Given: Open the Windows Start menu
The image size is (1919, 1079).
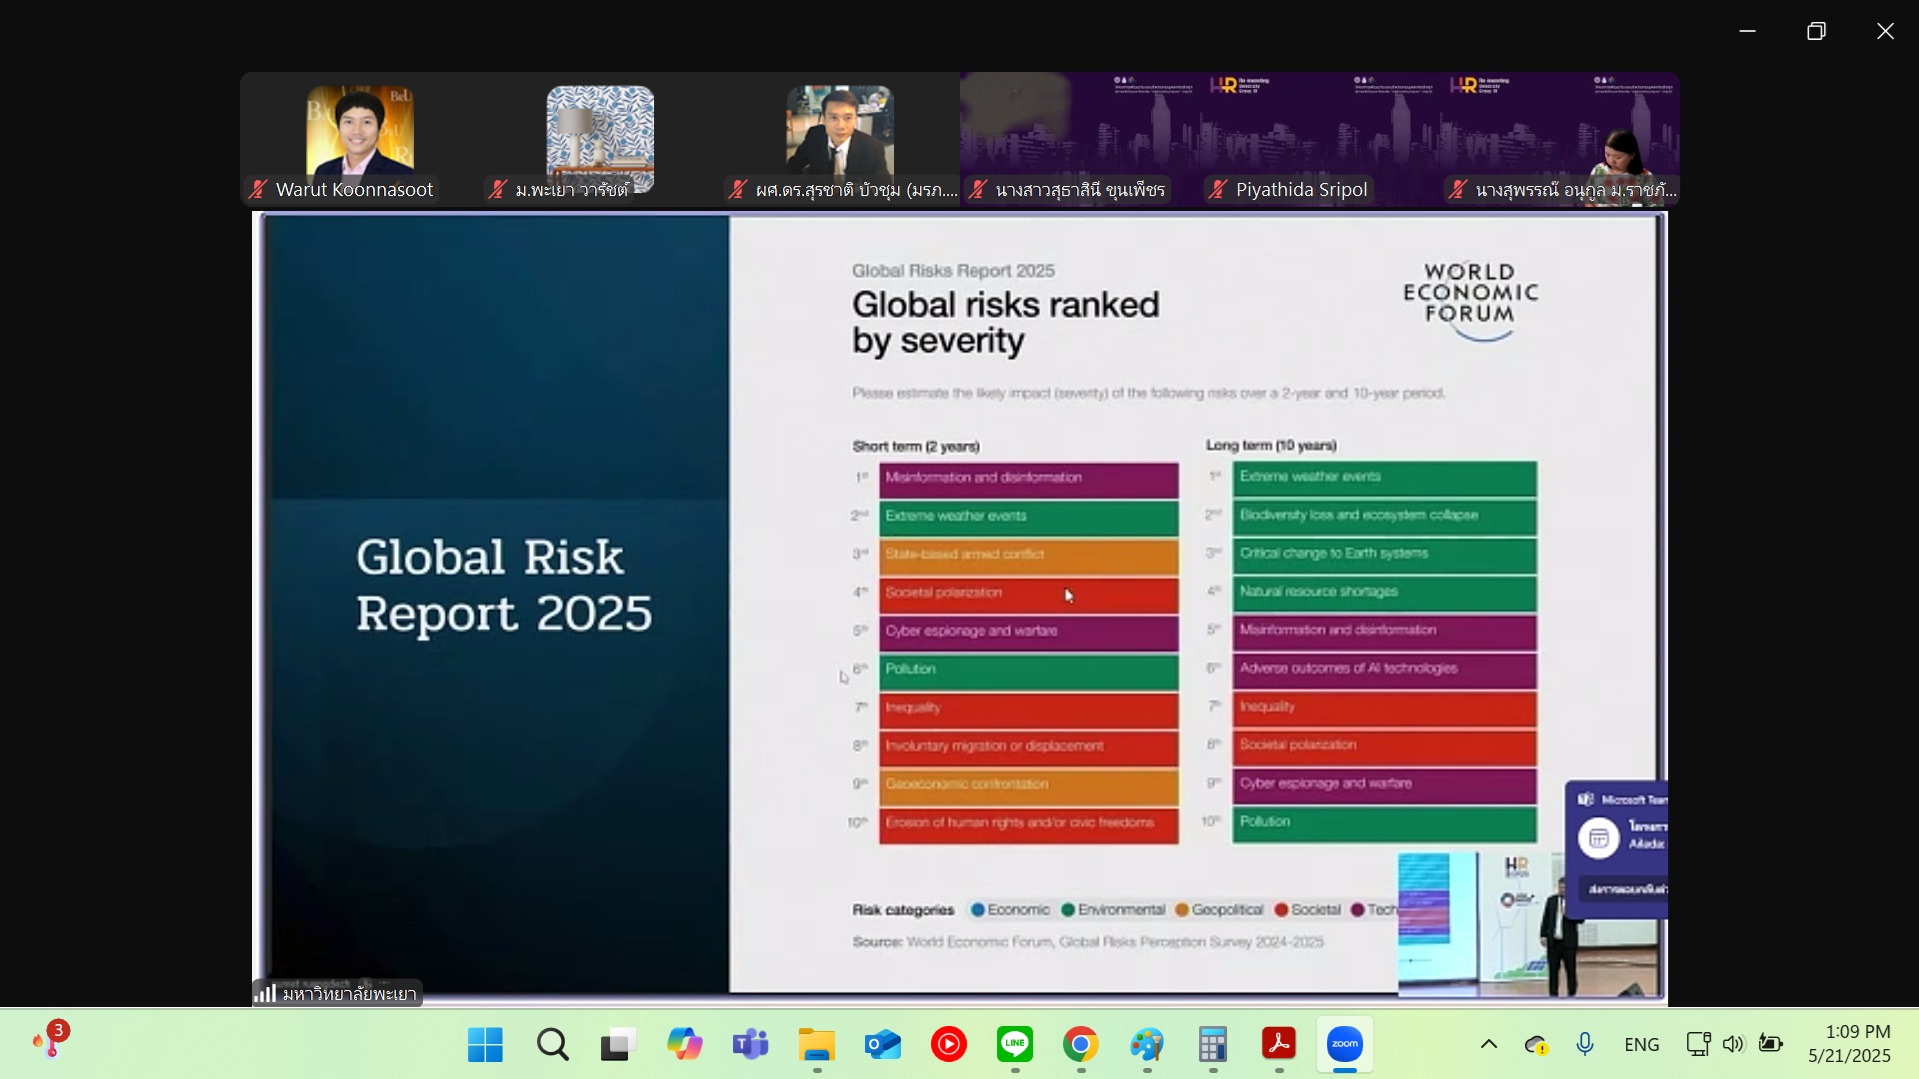Looking at the screenshot, I should (x=485, y=1045).
